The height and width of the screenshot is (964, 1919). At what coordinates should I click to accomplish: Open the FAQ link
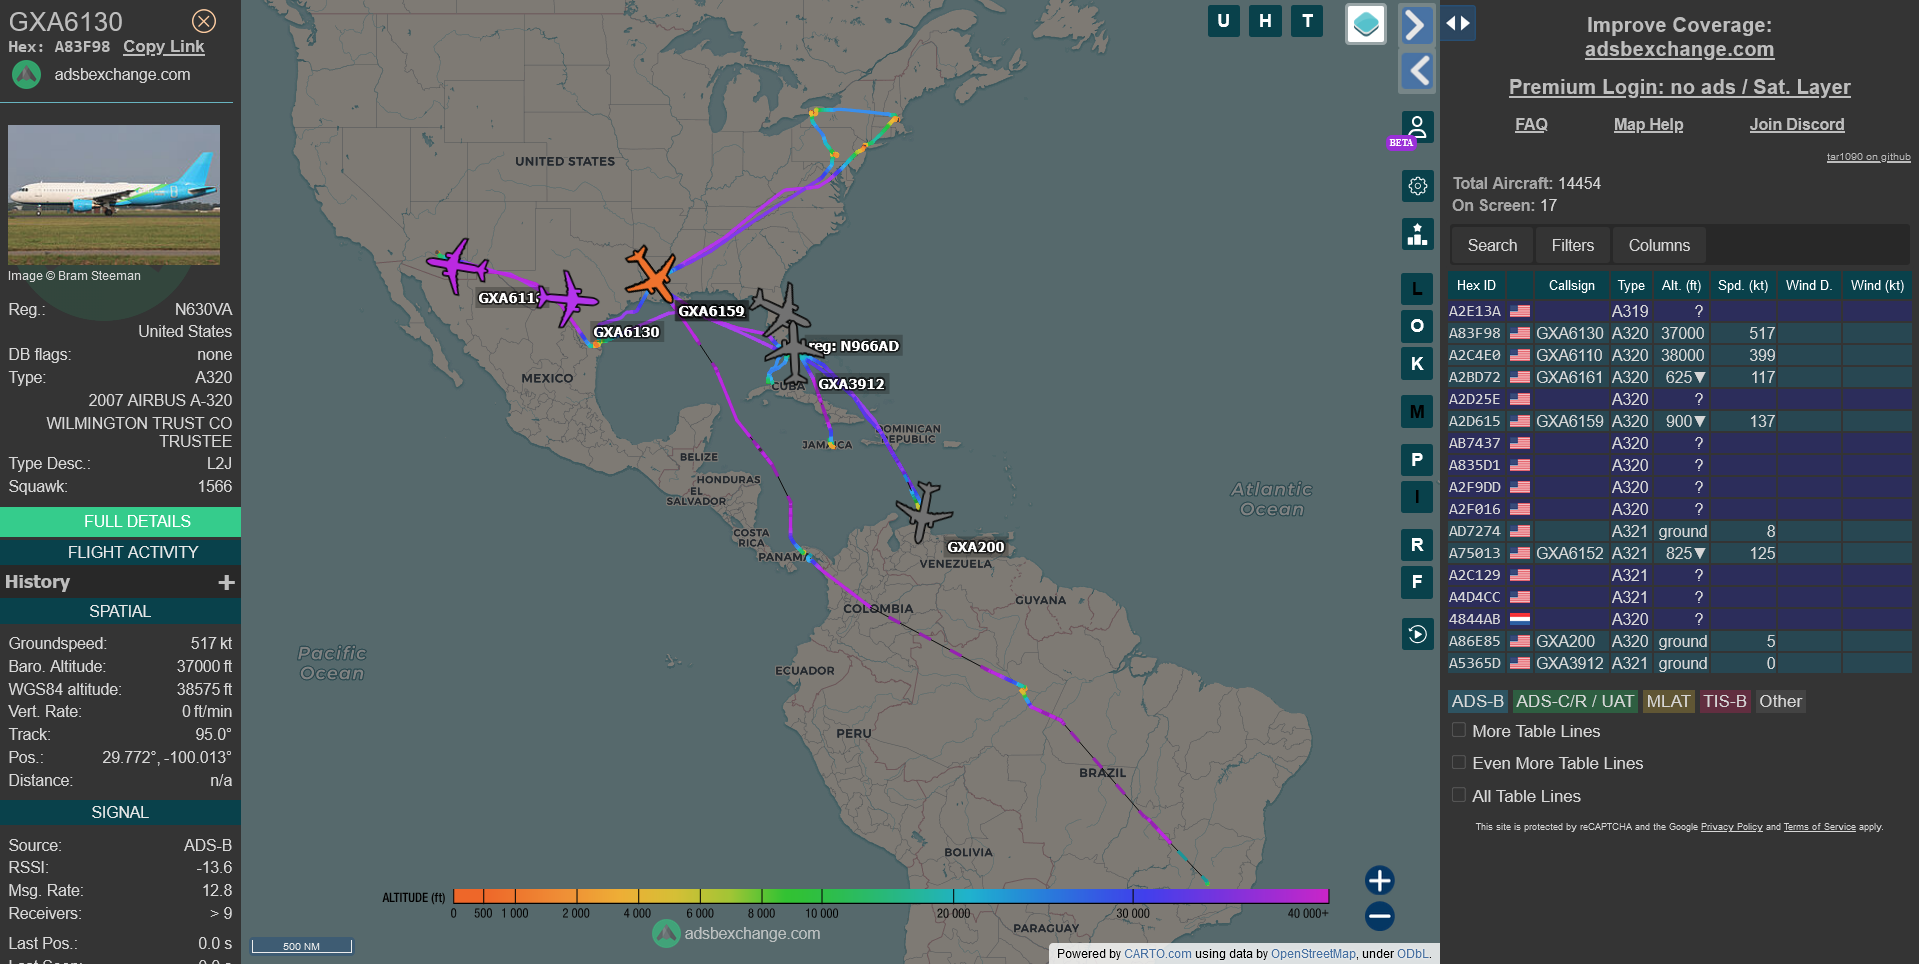click(x=1531, y=124)
